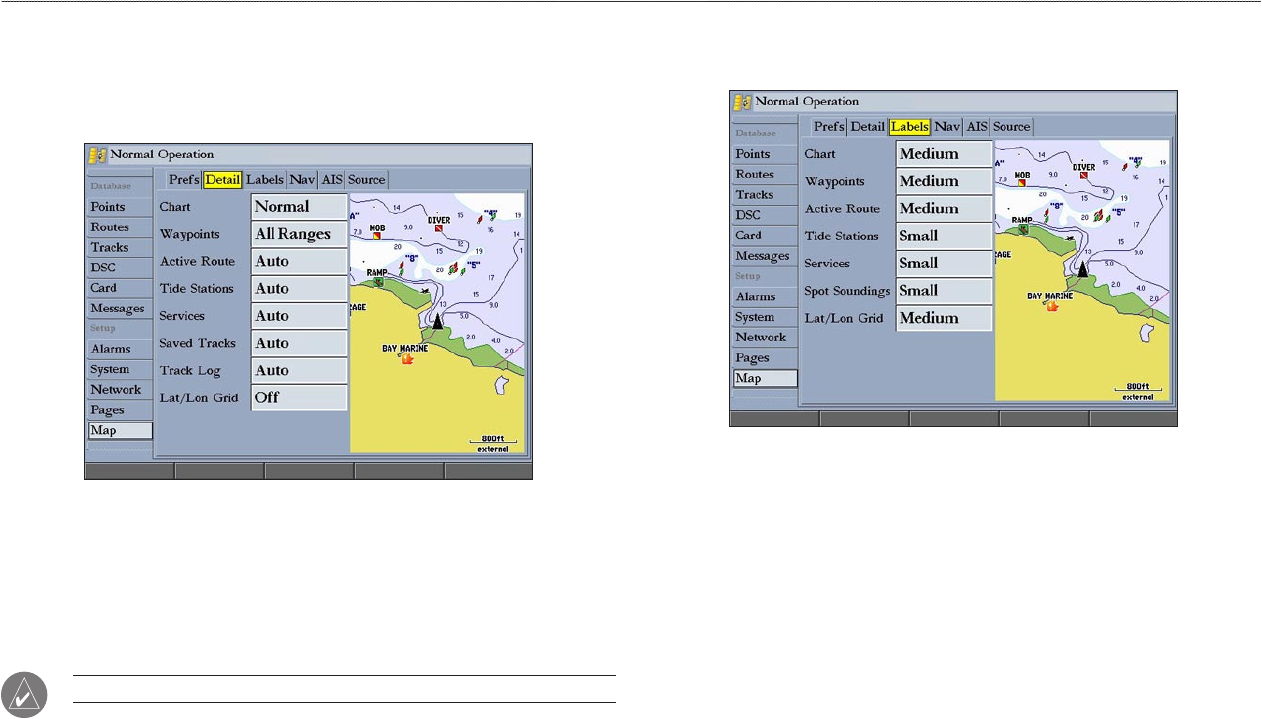Image resolution: width=1262 pixels, height=719 pixels.
Task: Click the RAMP symbol on the Labels screen map
Action: pos(1024,228)
